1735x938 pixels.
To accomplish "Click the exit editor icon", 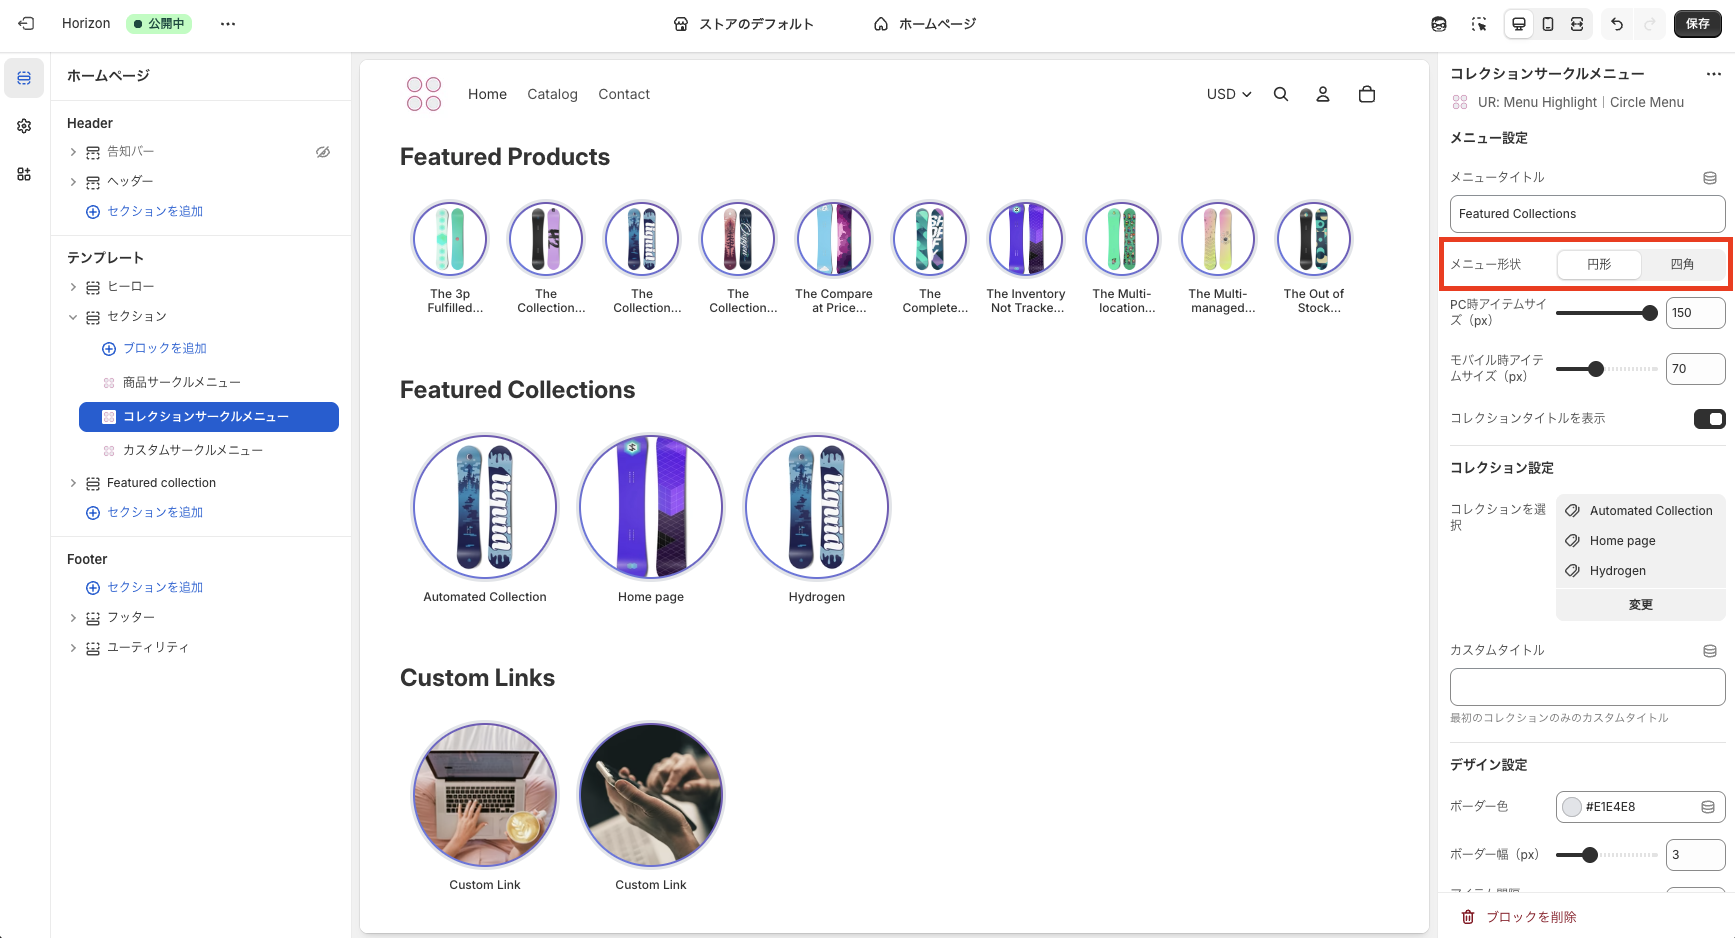I will point(26,24).
